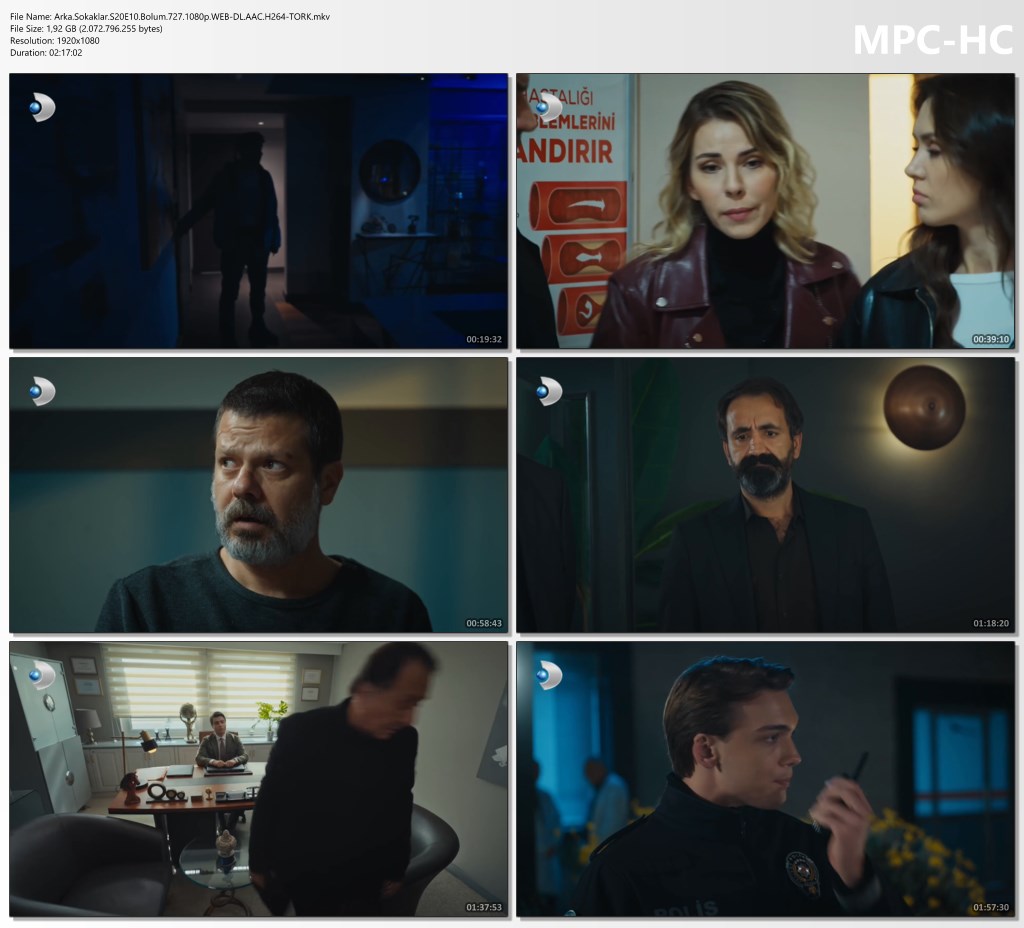Click the File Name line in the header
Screen dimensions: 1024x928
coord(170,17)
